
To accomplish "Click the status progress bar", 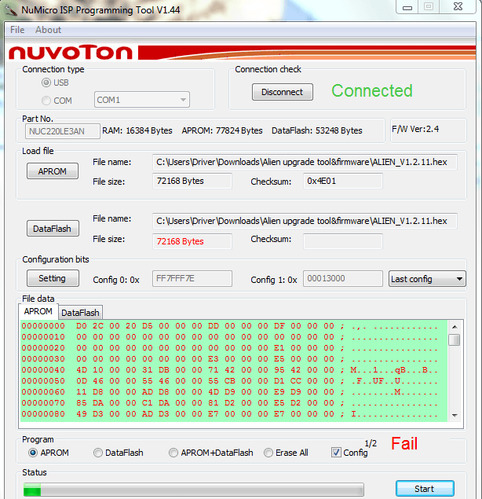I will point(193,490).
